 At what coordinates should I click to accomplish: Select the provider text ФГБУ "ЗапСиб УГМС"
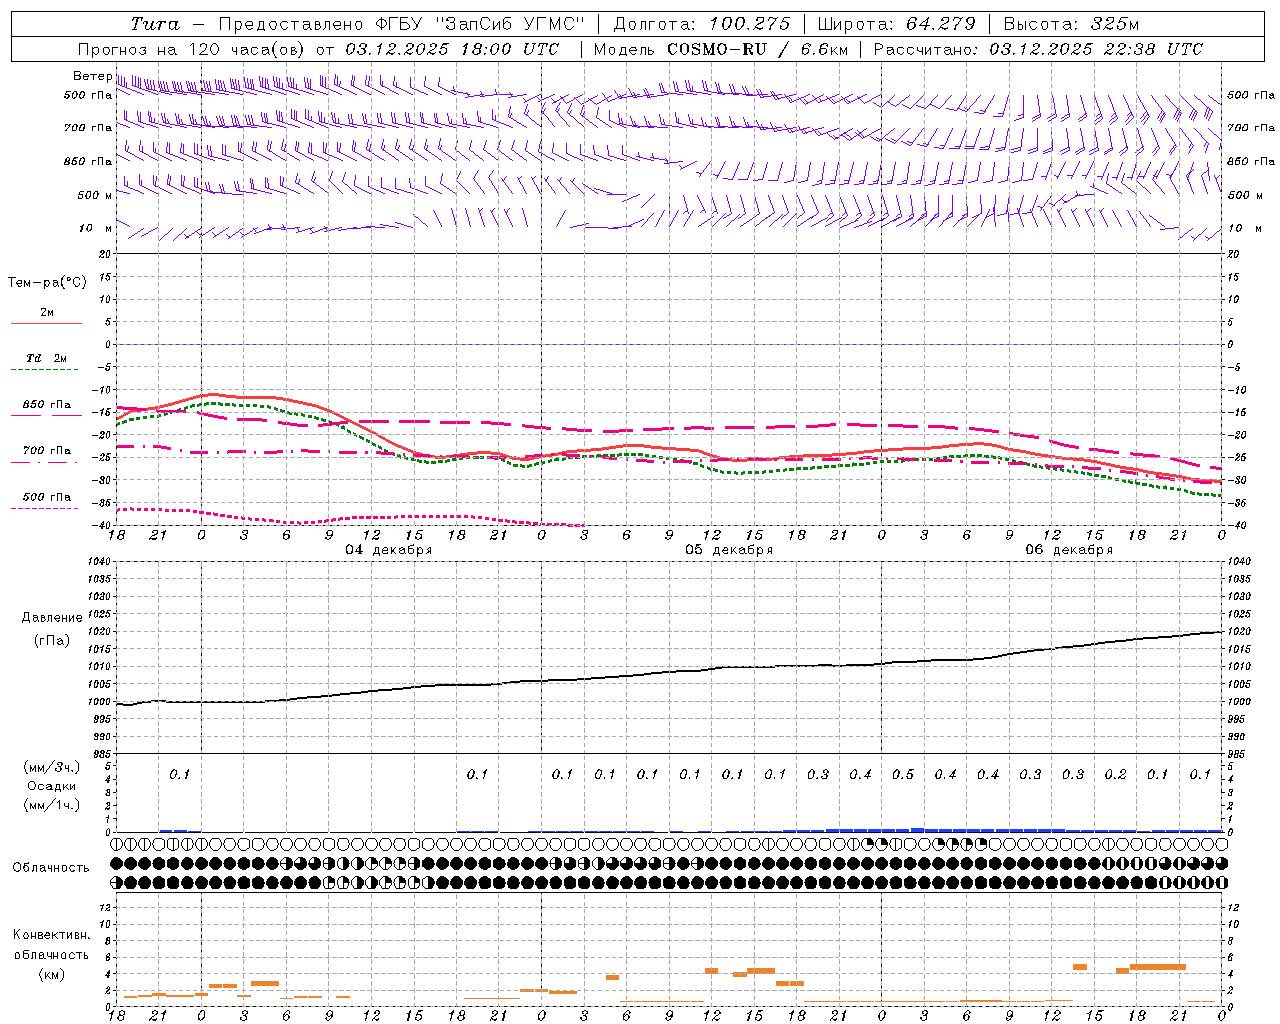(480, 24)
